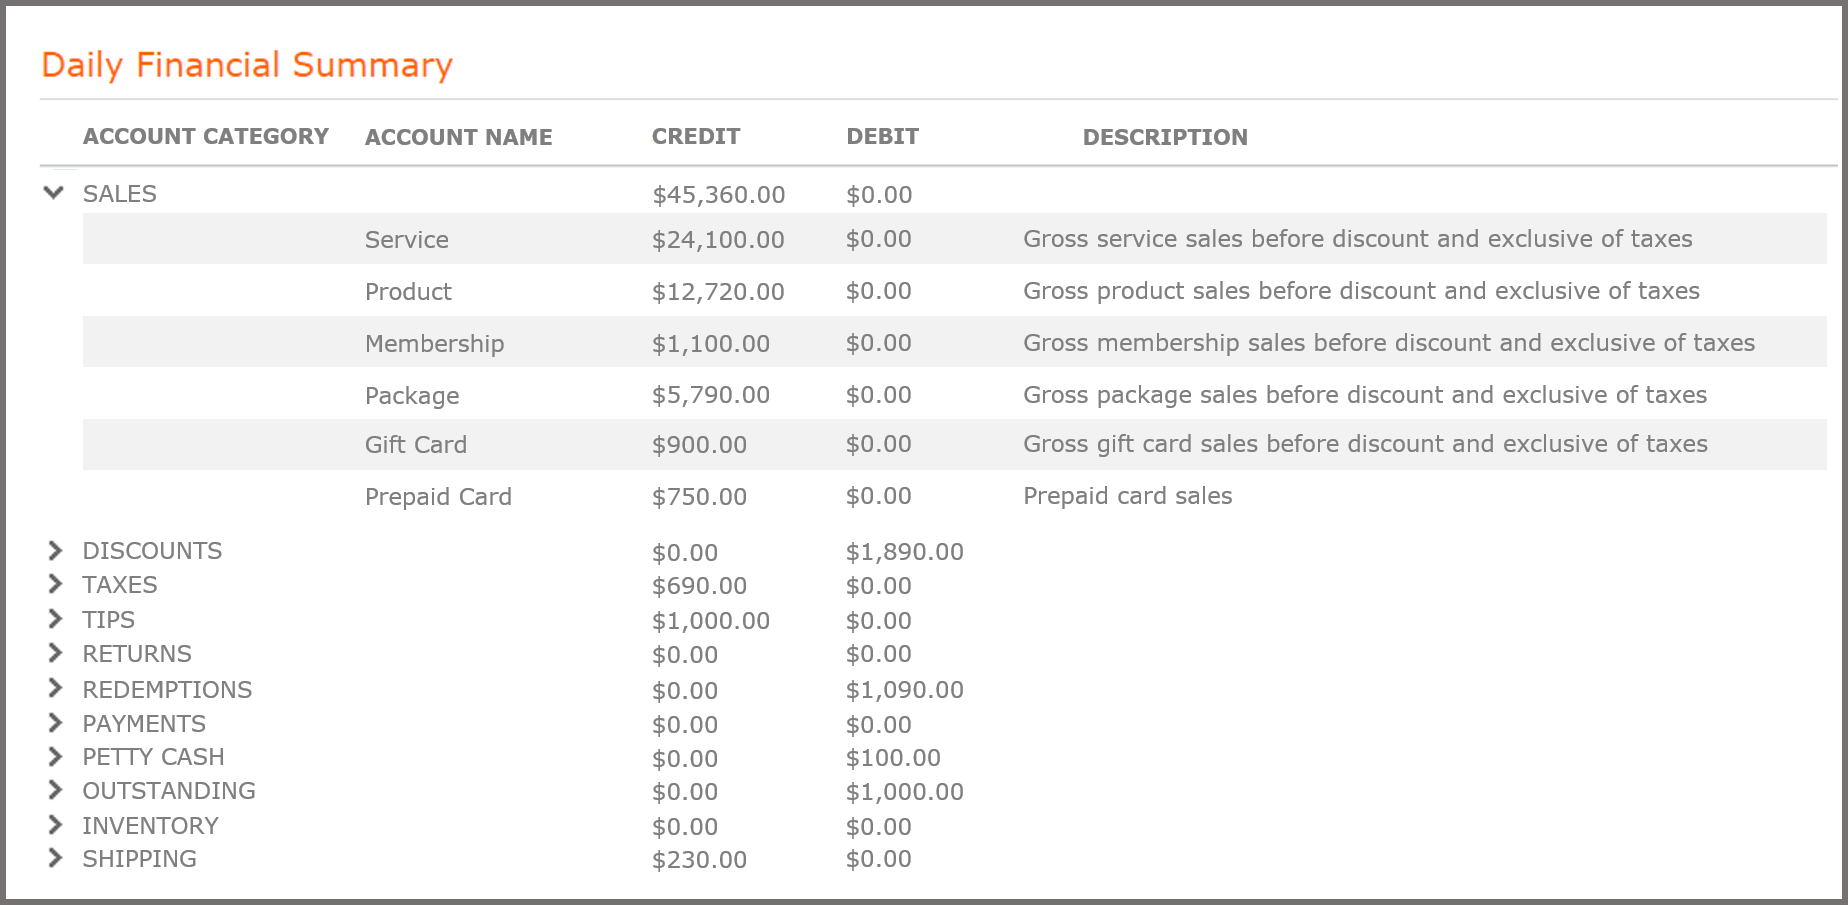Expand the SHIPPING category
Image resolution: width=1848 pixels, height=905 pixels.
tap(55, 857)
